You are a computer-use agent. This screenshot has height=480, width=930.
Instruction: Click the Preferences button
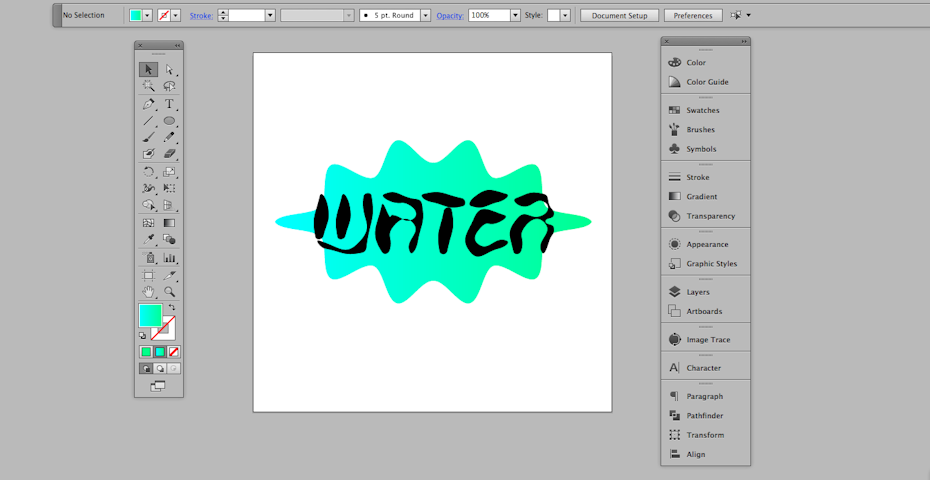tap(693, 16)
